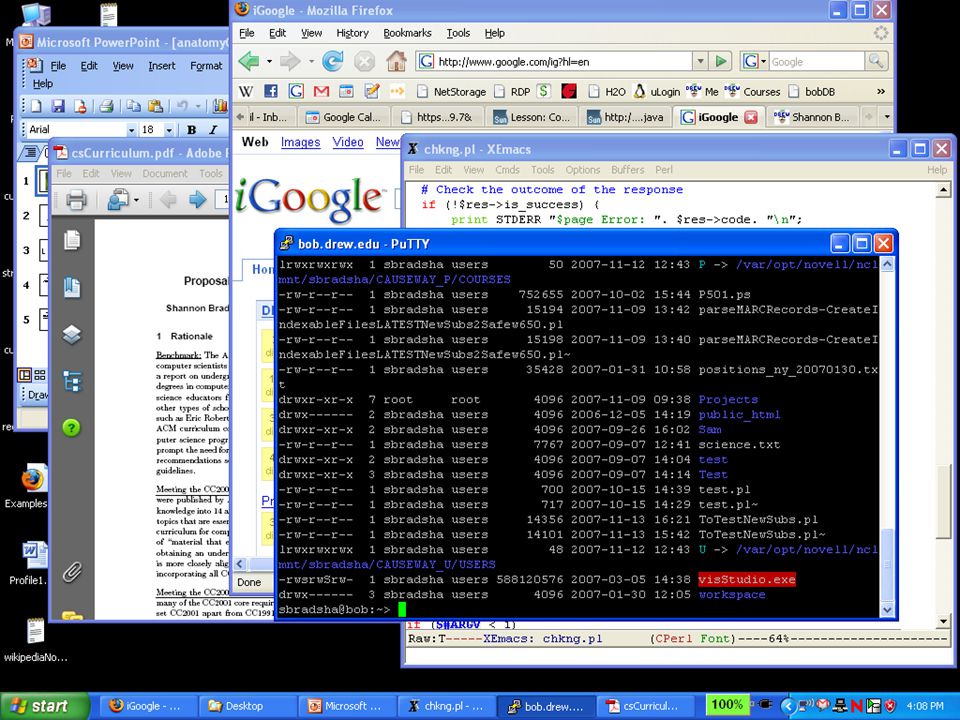Click the Firefox Back arrow button
Screen dimensions: 960x720
(249, 61)
